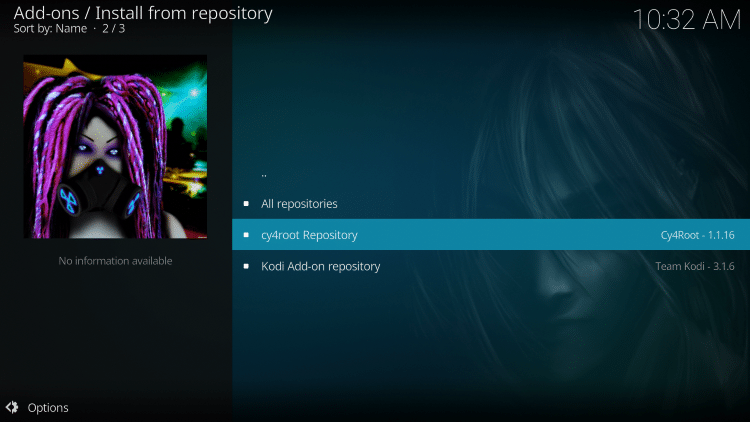750x422 pixels.
Task: Open Kodi Add-on repository
Action: point(491,266)
